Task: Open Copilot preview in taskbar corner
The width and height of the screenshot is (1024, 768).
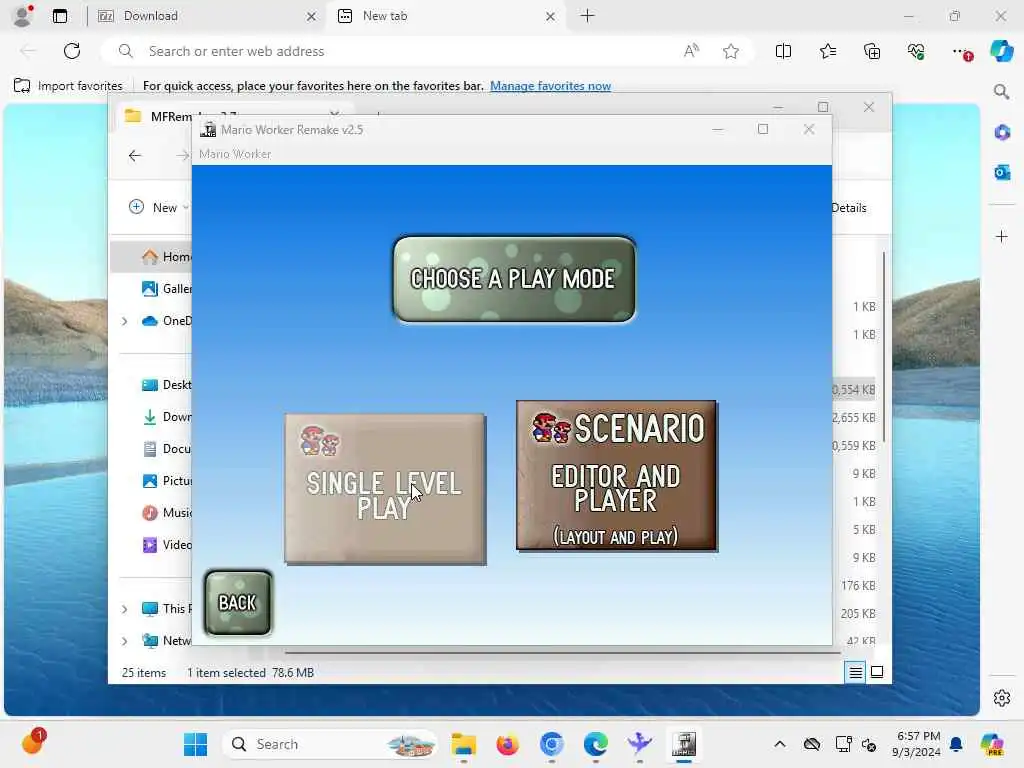Action: (x=992, y=744)
